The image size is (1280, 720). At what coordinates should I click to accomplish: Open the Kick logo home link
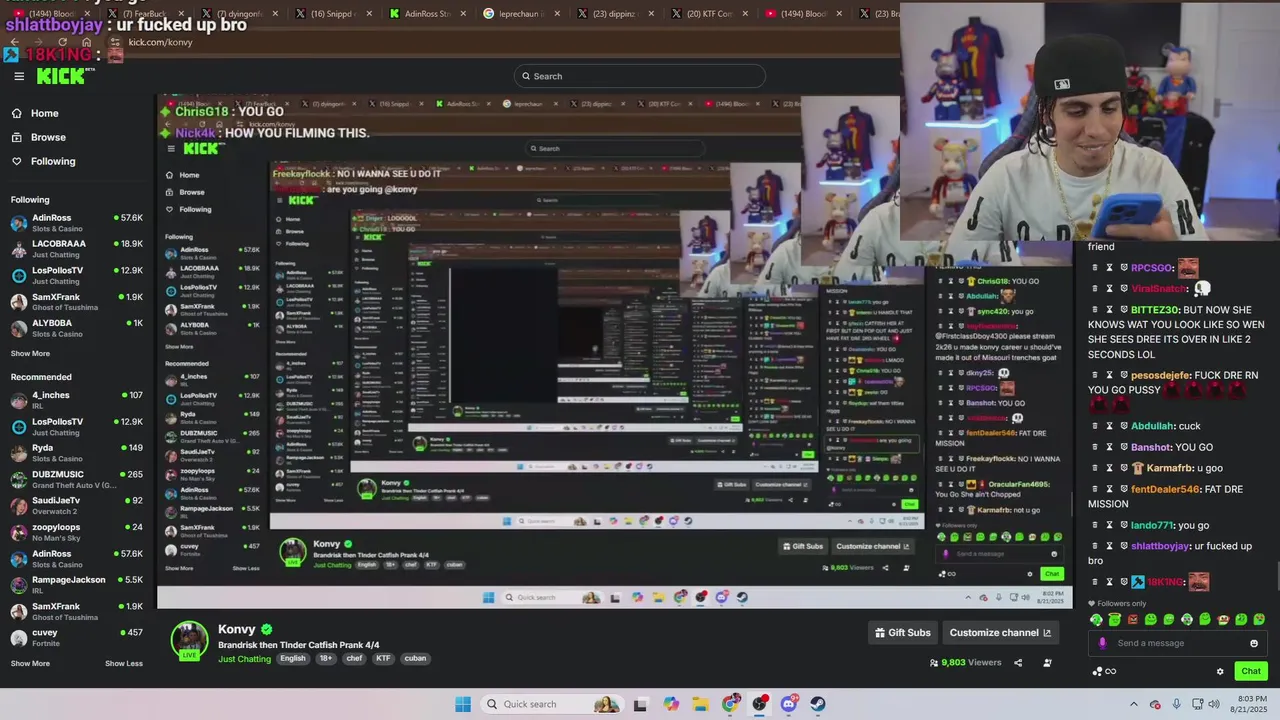click(x=66, y=76)
